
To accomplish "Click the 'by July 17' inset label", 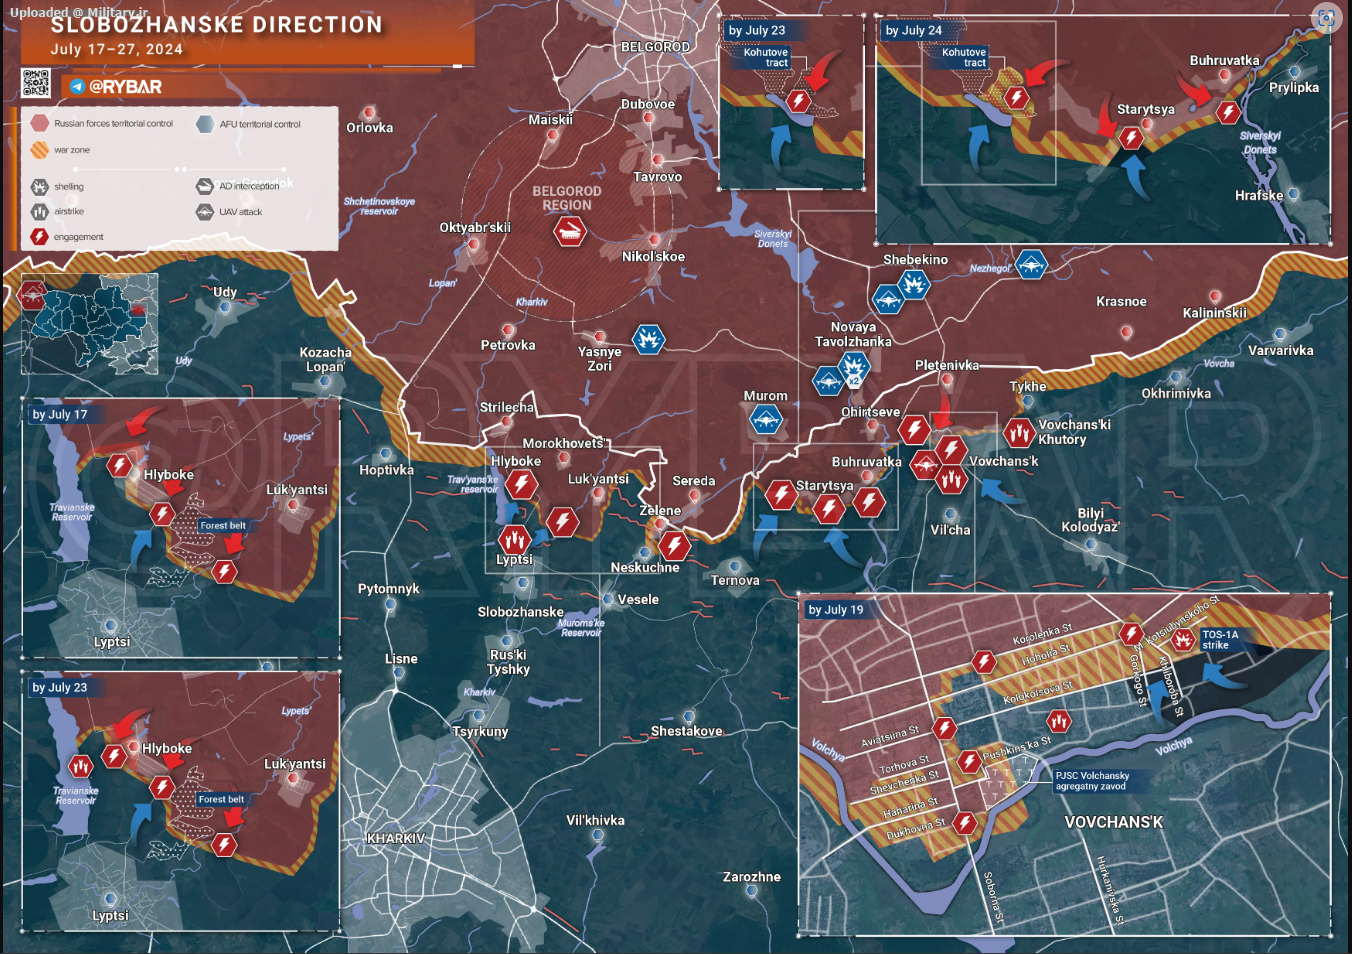I will [60, 414].
